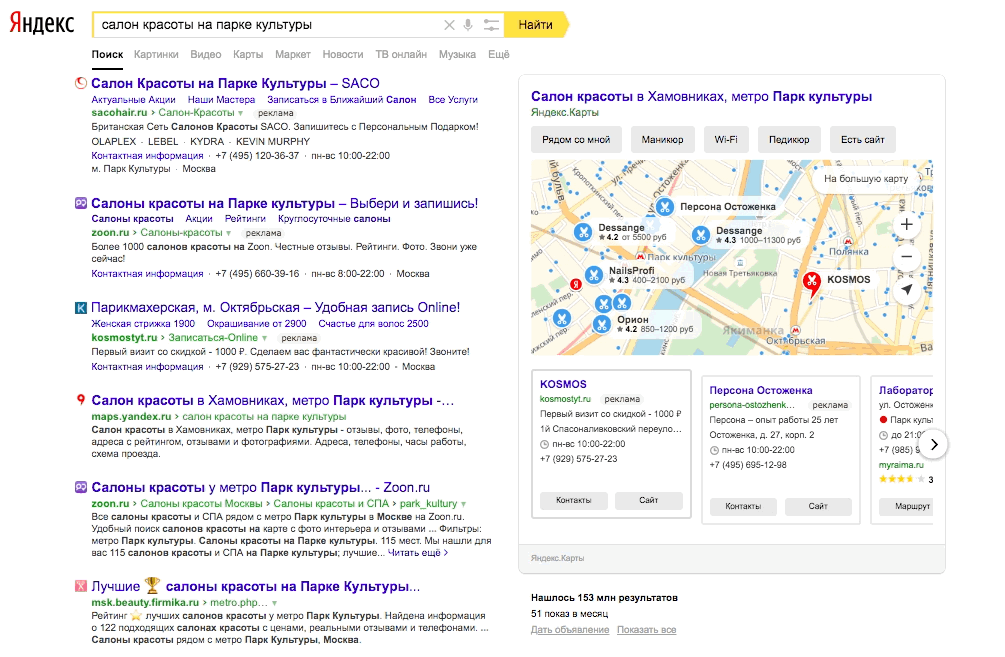
Task: Select NailsProfi map marker
Action: [x=594, y=275]
